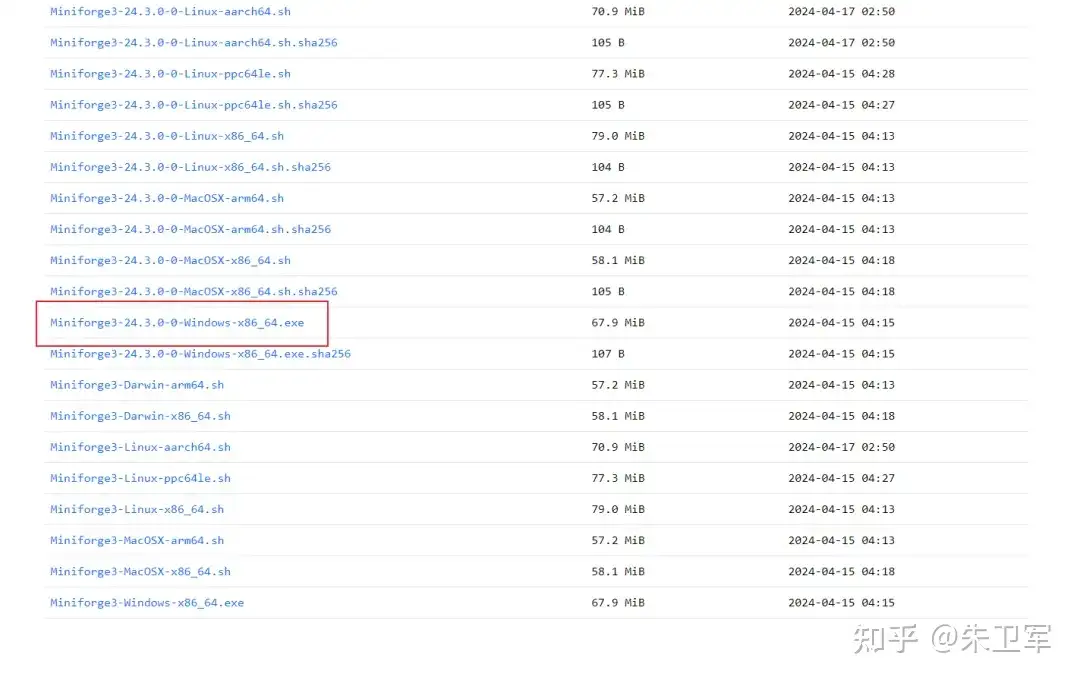The height and width of the screenshot is (683, 1080).
Task: Download Miniforge3-MacOSX-arm64.sh
Action: coord(137,540)
